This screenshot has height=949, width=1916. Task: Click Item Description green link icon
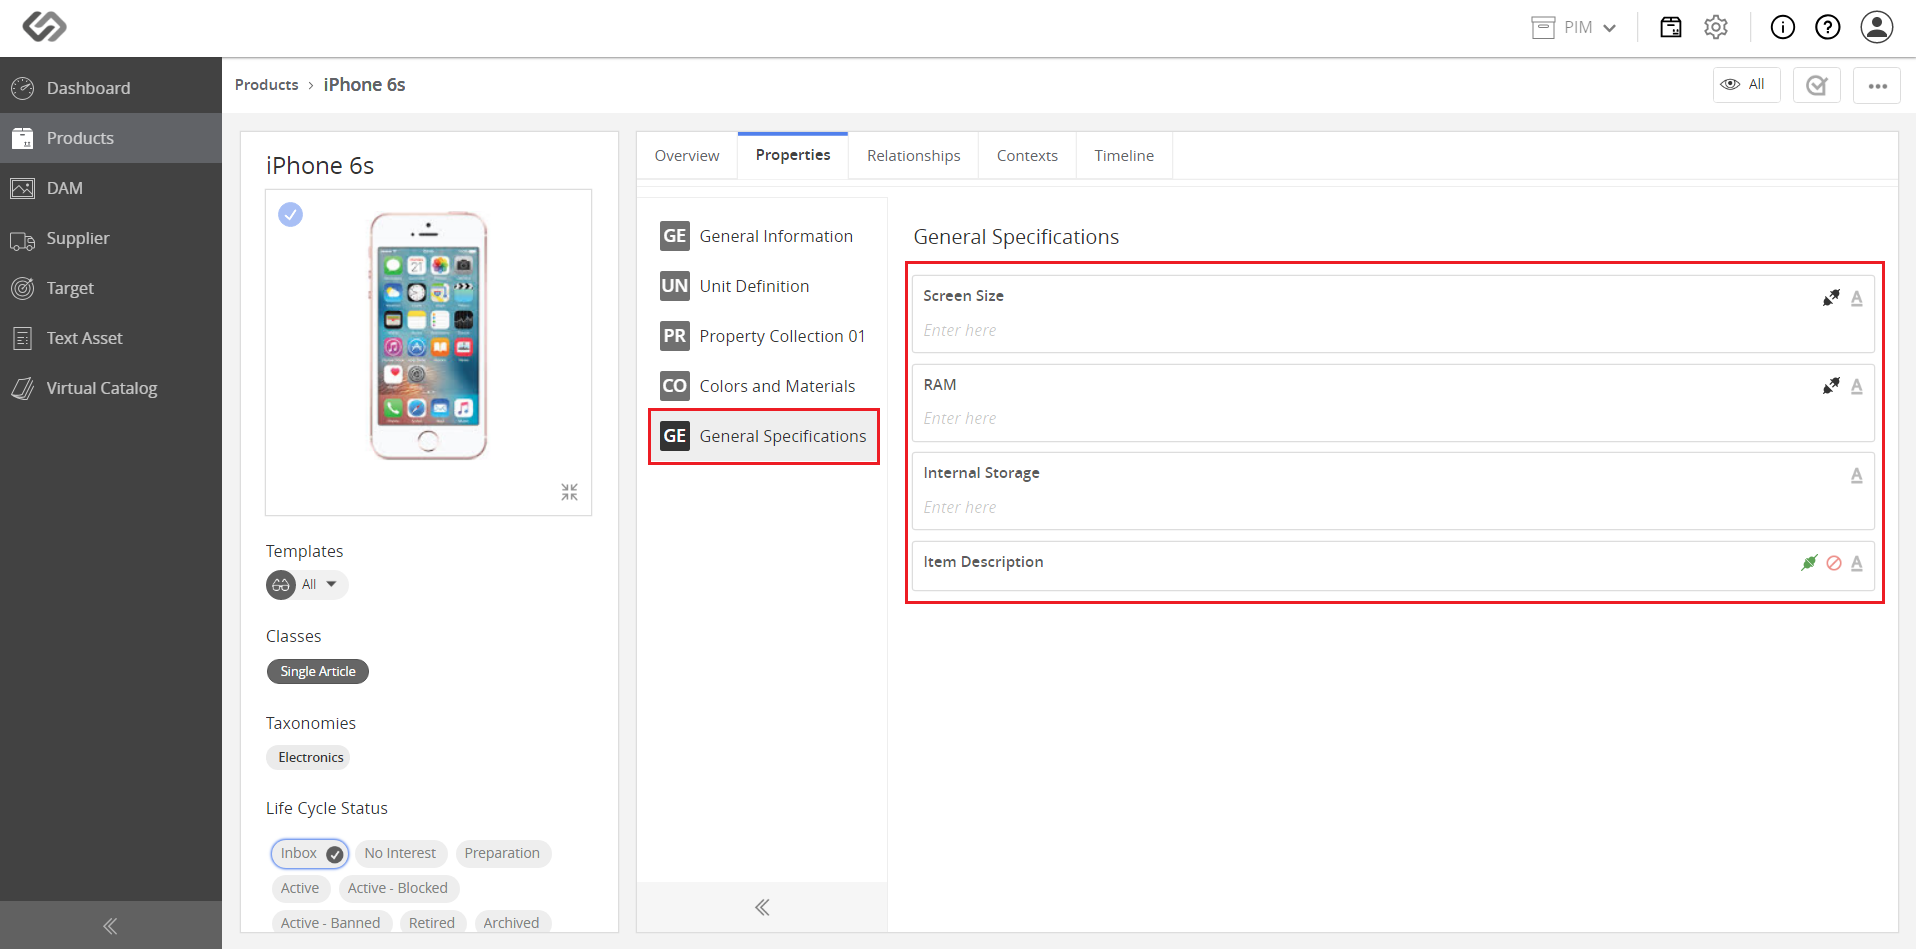(1809, 563)
